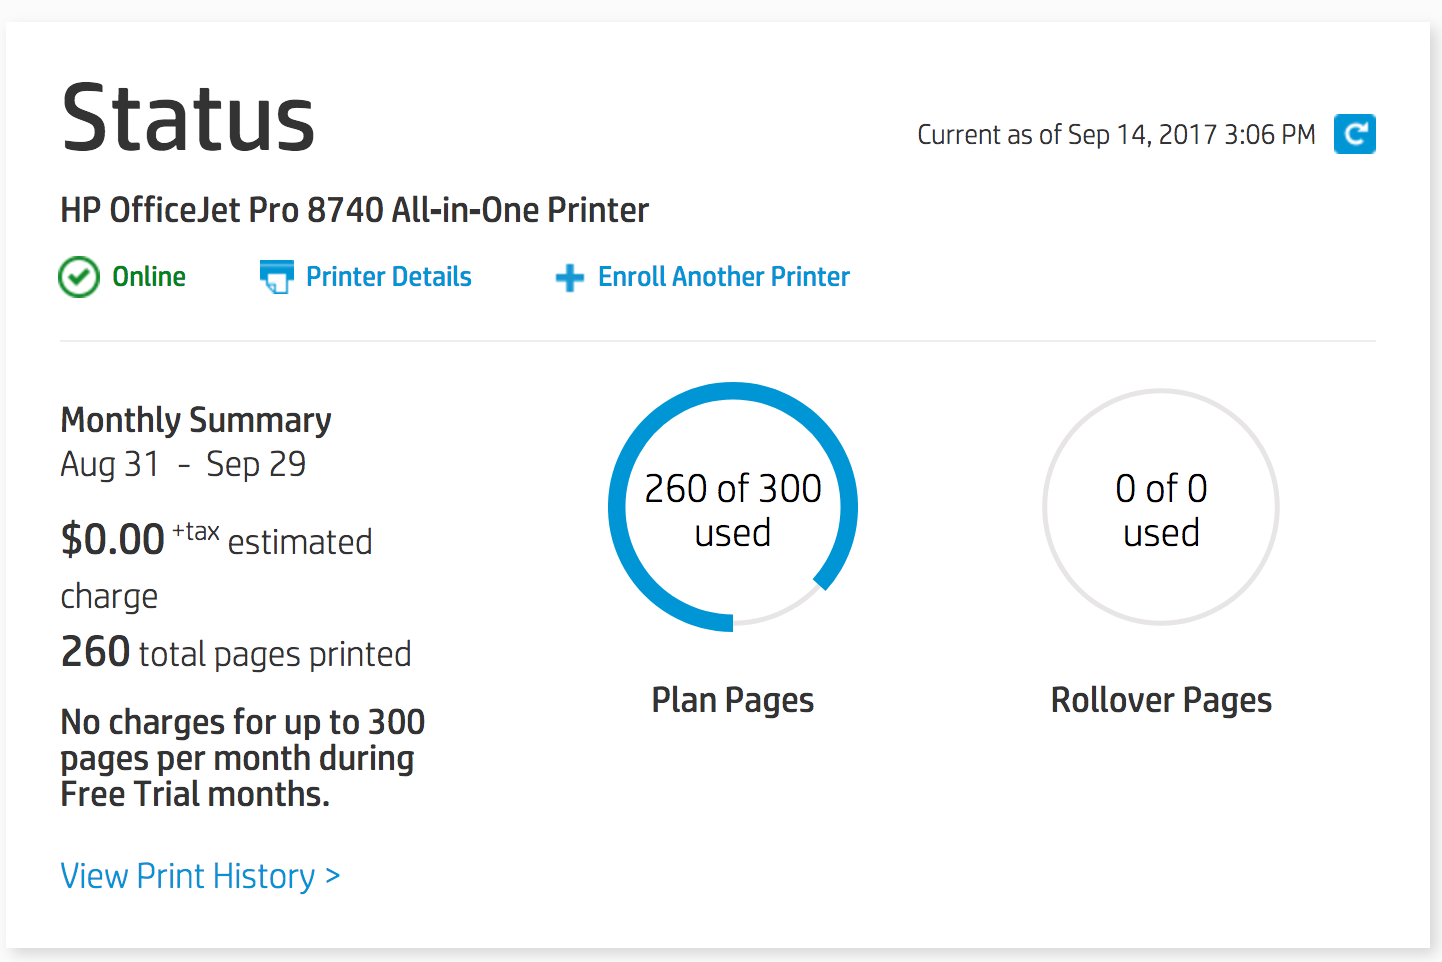Click the $0.00 estimated charge amount

point(112,540)
